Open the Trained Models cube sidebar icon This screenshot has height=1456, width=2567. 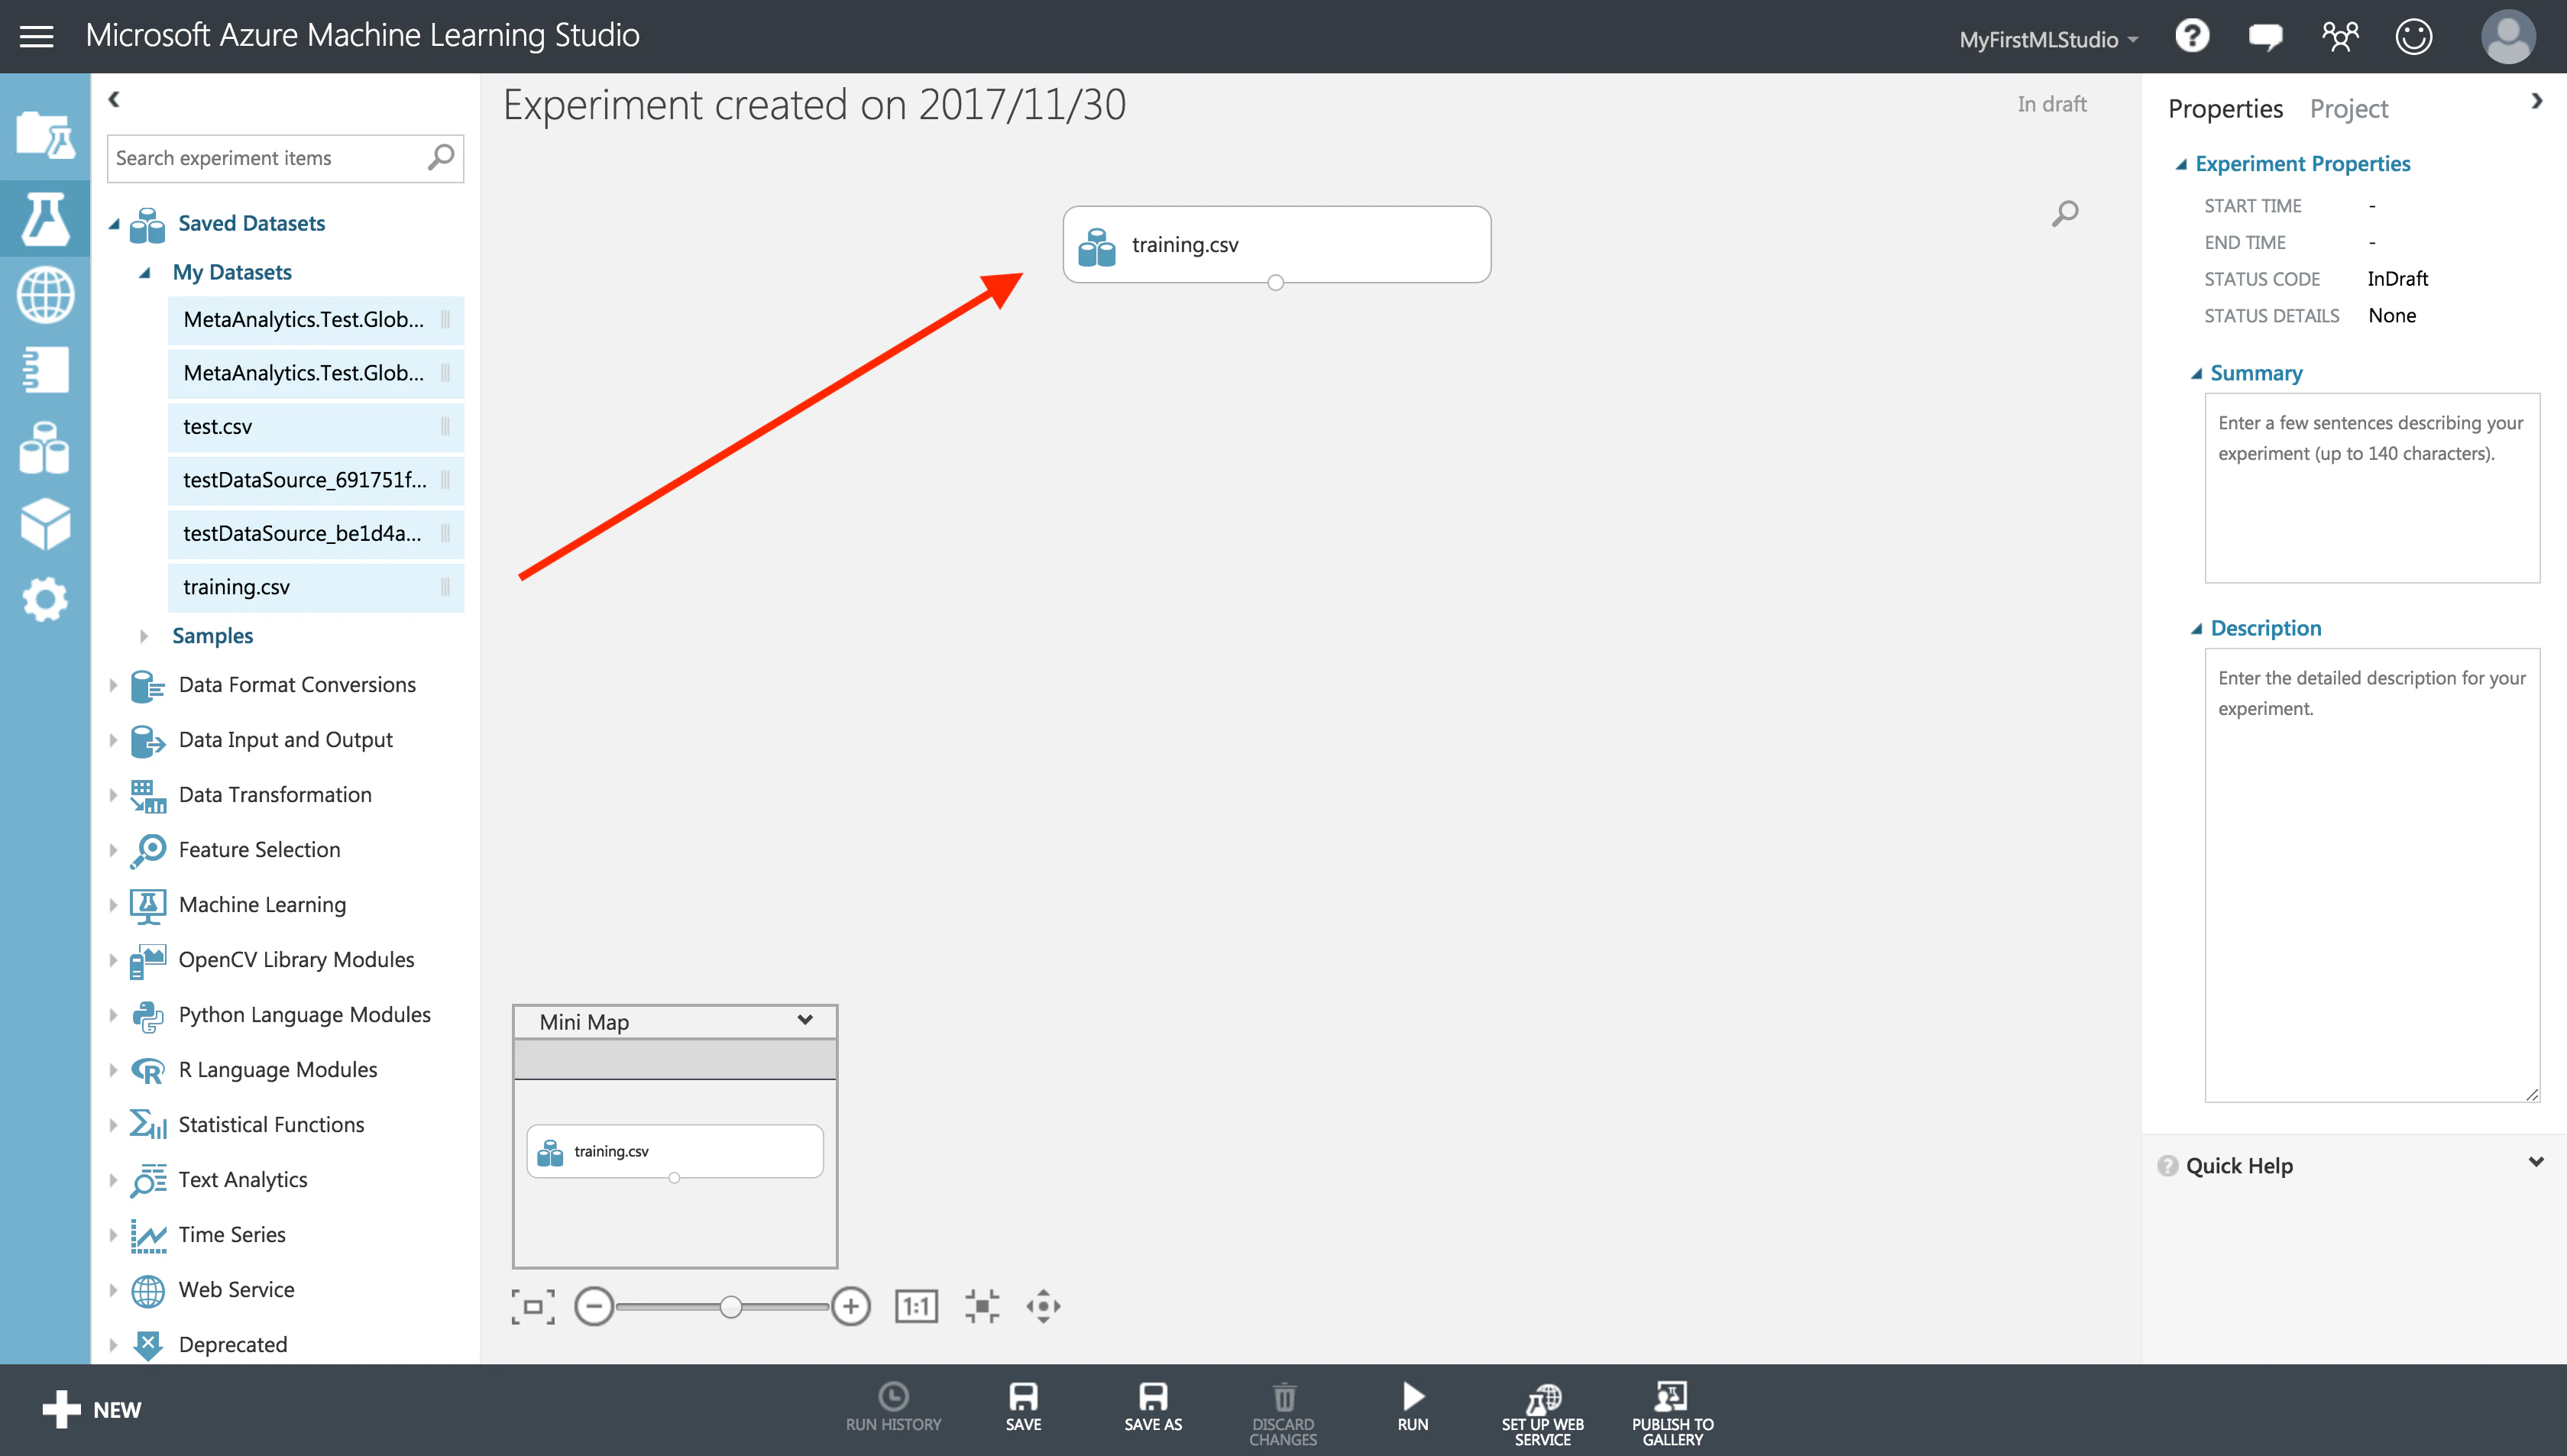click(x=45, y=523)
